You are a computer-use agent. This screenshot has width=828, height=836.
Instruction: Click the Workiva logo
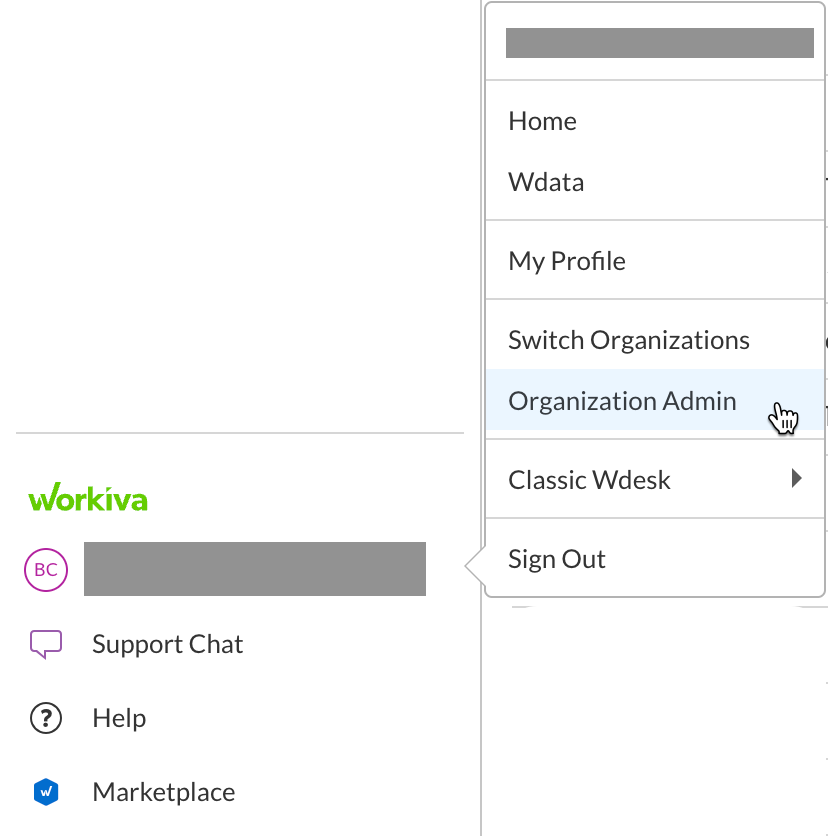(x=88, y=498)
